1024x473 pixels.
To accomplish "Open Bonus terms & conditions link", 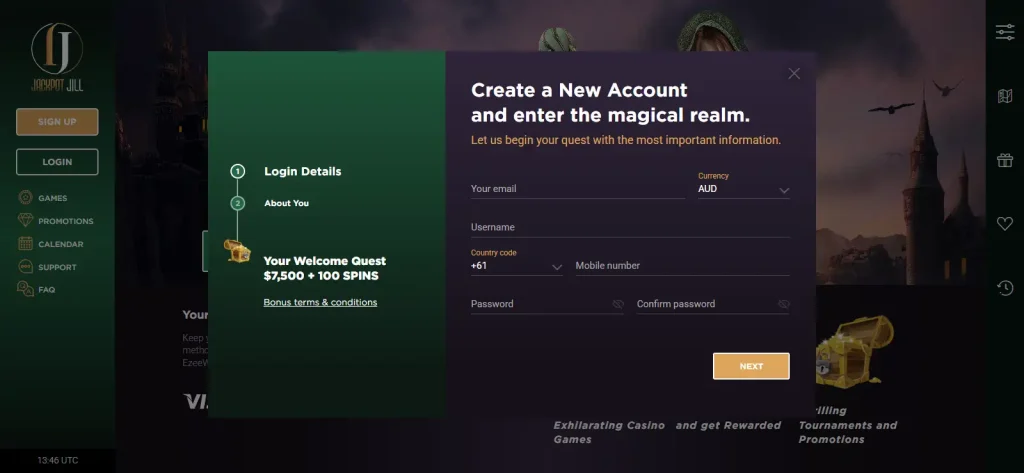I will [x=320, y=302].
